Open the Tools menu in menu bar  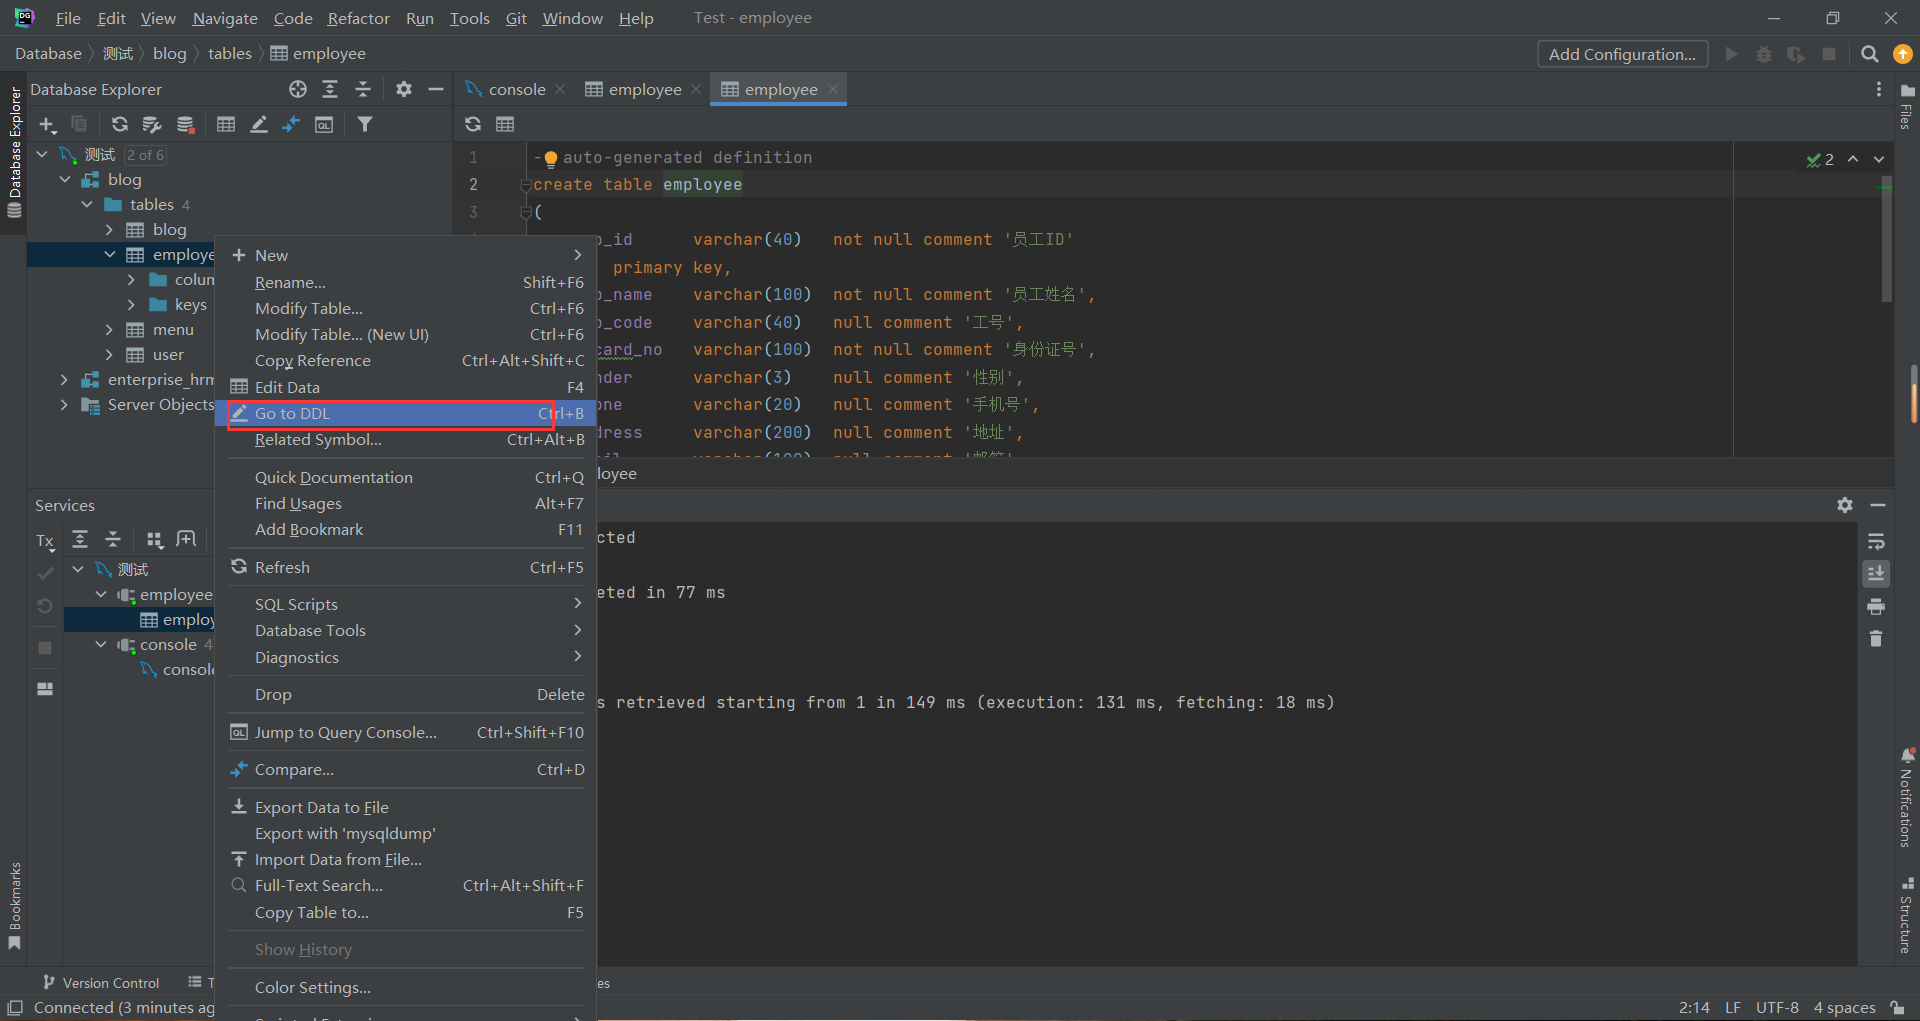469,18
